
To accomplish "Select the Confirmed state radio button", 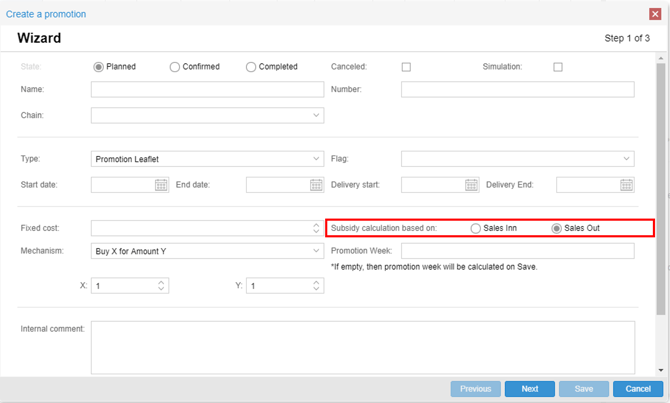I will pyautogui.click(x=175, y=67).
